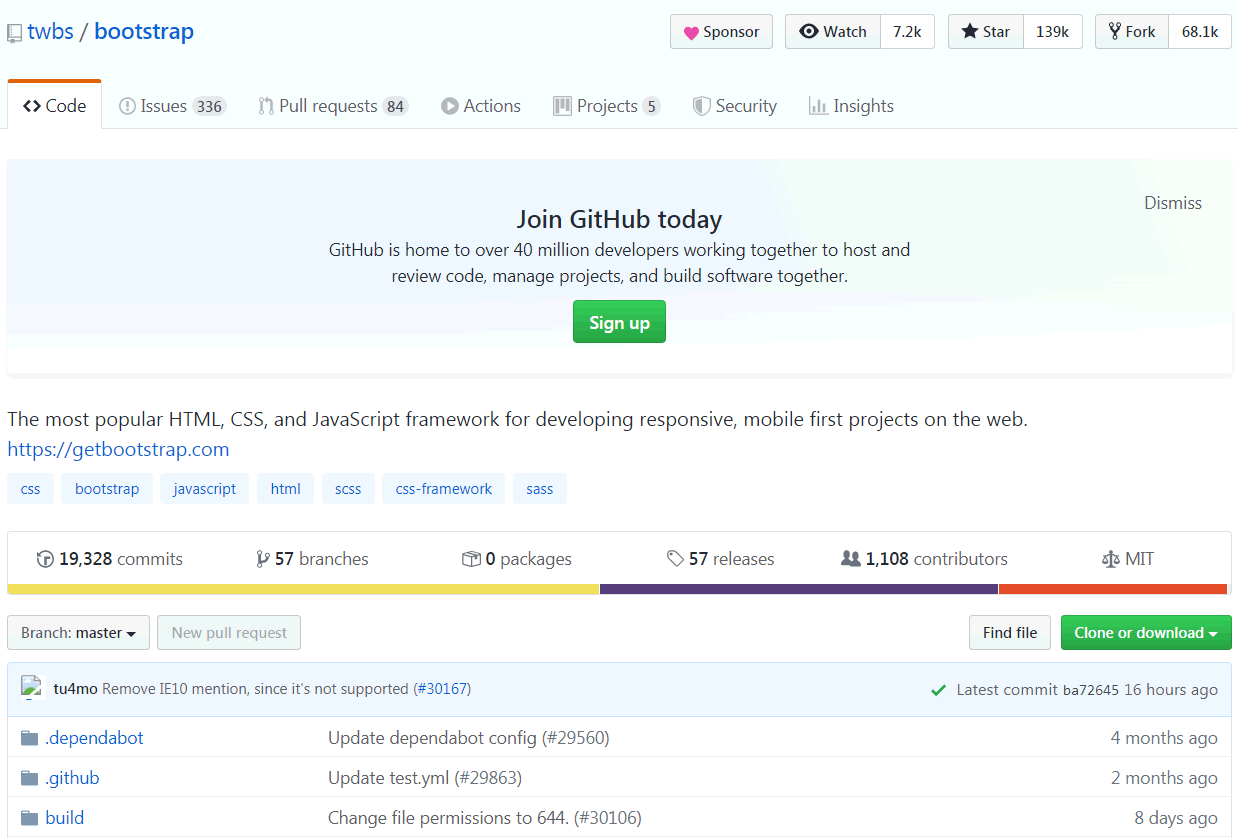1238x838 pixels.
Task: Fork the repository with Fork button
Action: [x=1131, y=32]
